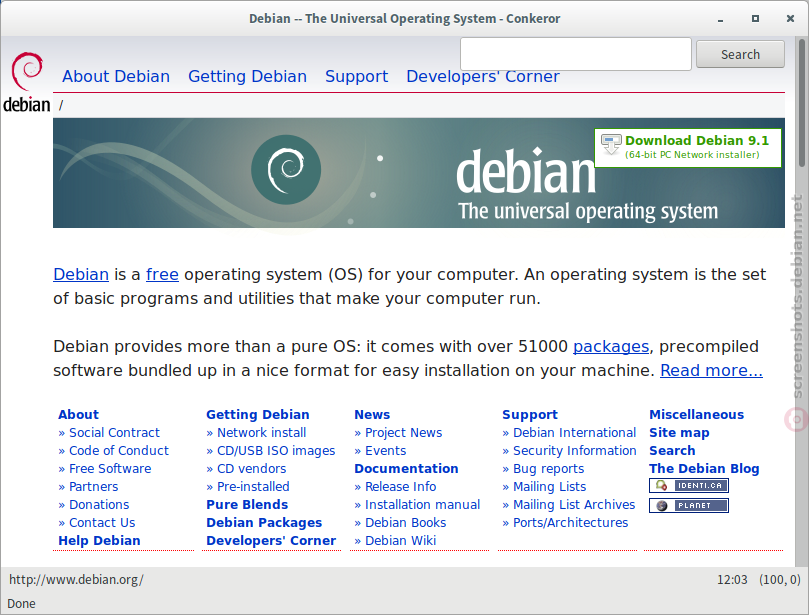Image resolution: width=809 pixels, height=615 pixels.
Task: View the Partners page link
Action: [93, 487]
